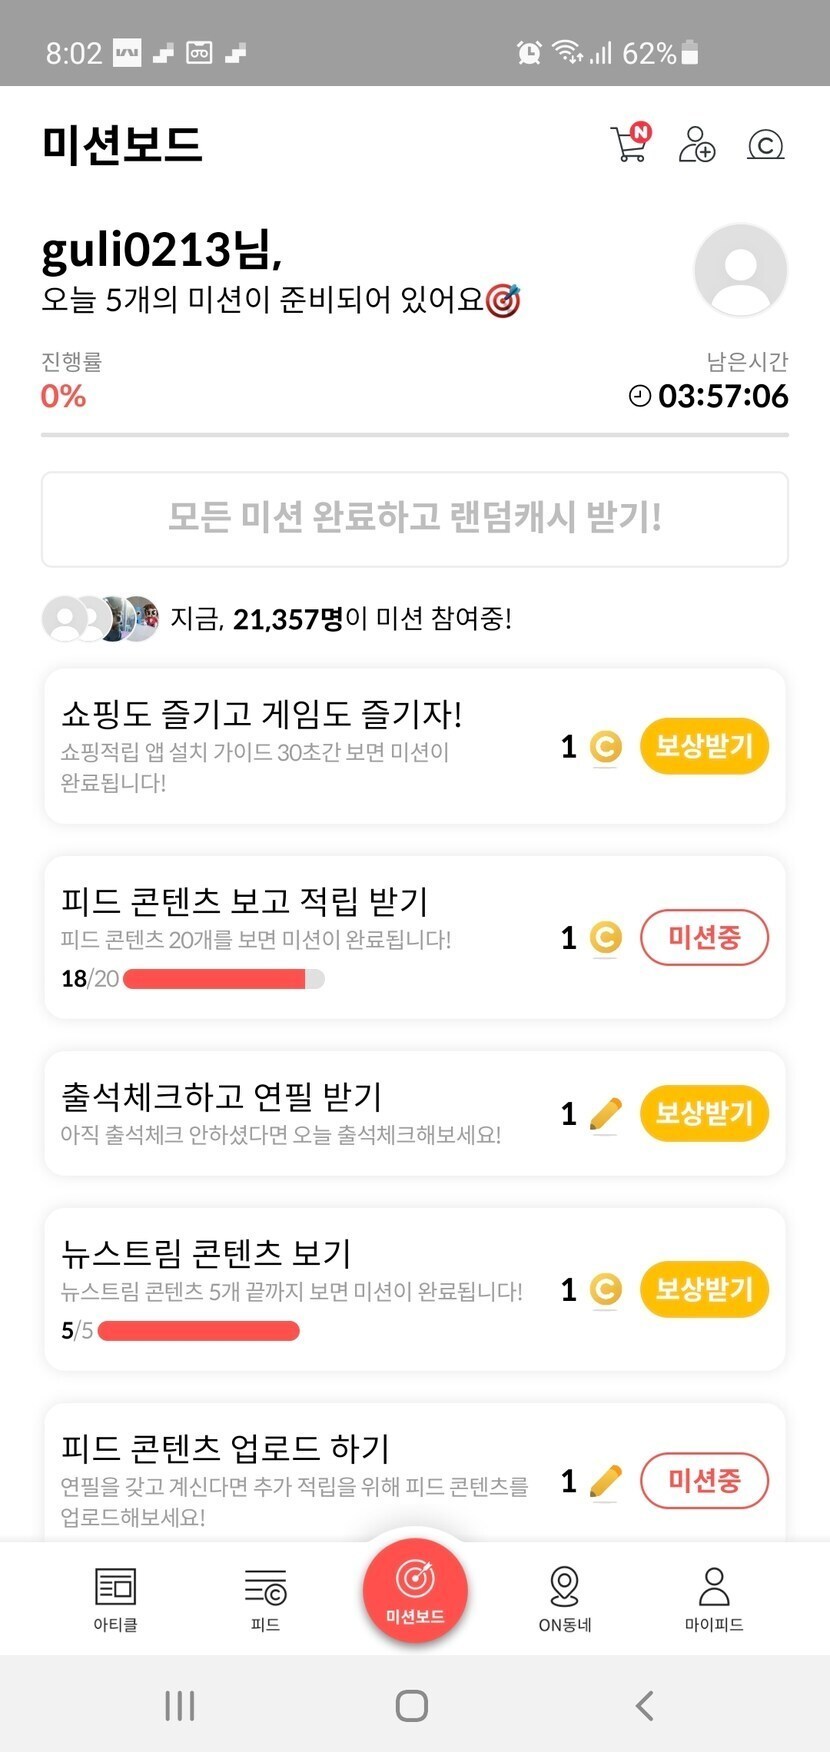Open the cash coin icon in header
Viewport: 830px width, 1752px height.
point(766,145)
